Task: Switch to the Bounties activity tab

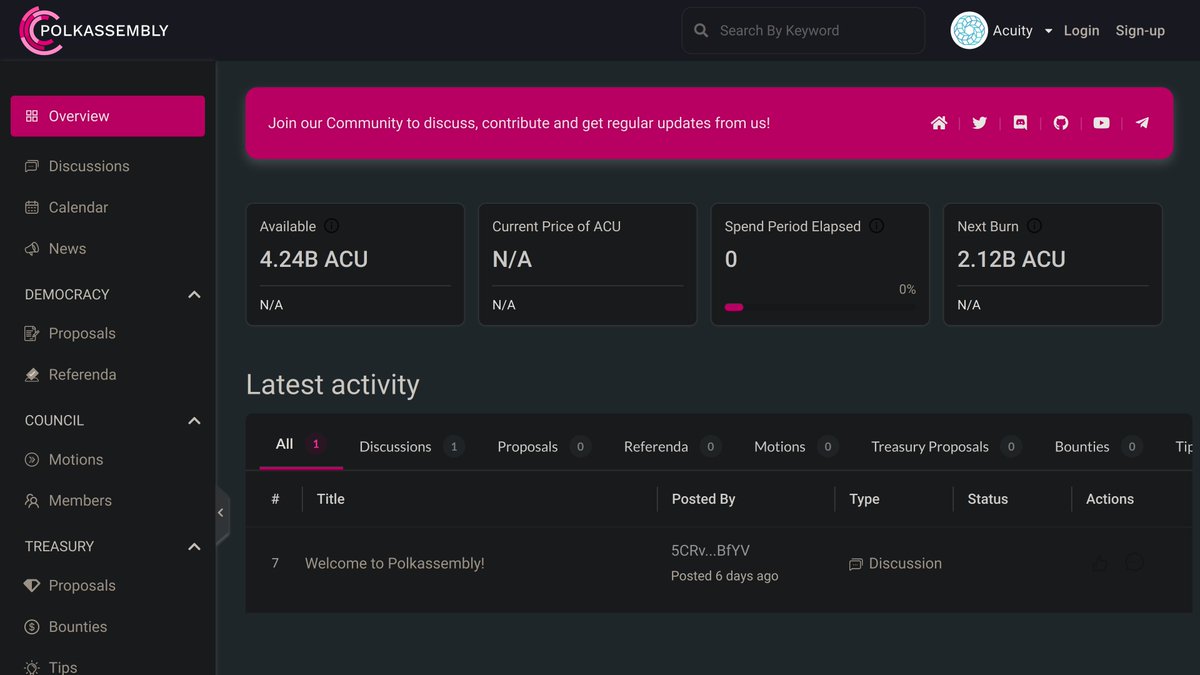Action: pyautogui.click(x=1098, y=447)
